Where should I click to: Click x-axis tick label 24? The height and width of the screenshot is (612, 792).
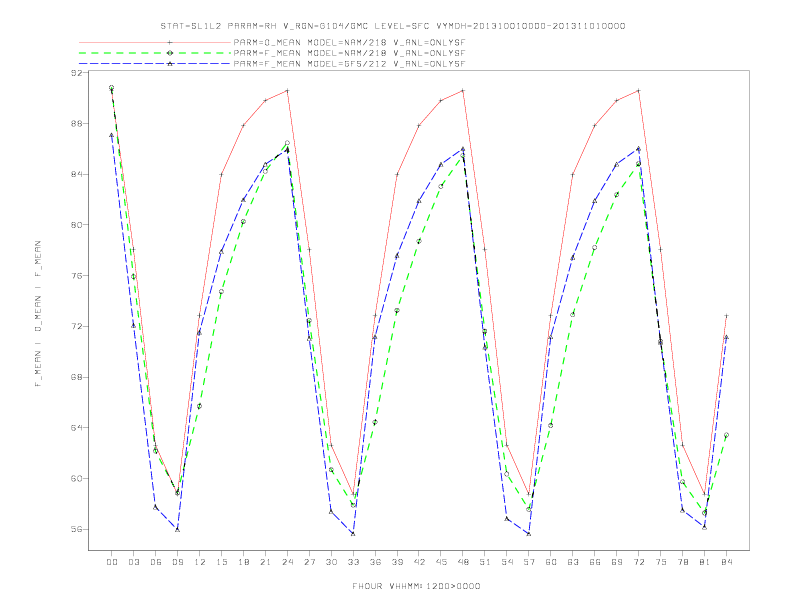287,562
